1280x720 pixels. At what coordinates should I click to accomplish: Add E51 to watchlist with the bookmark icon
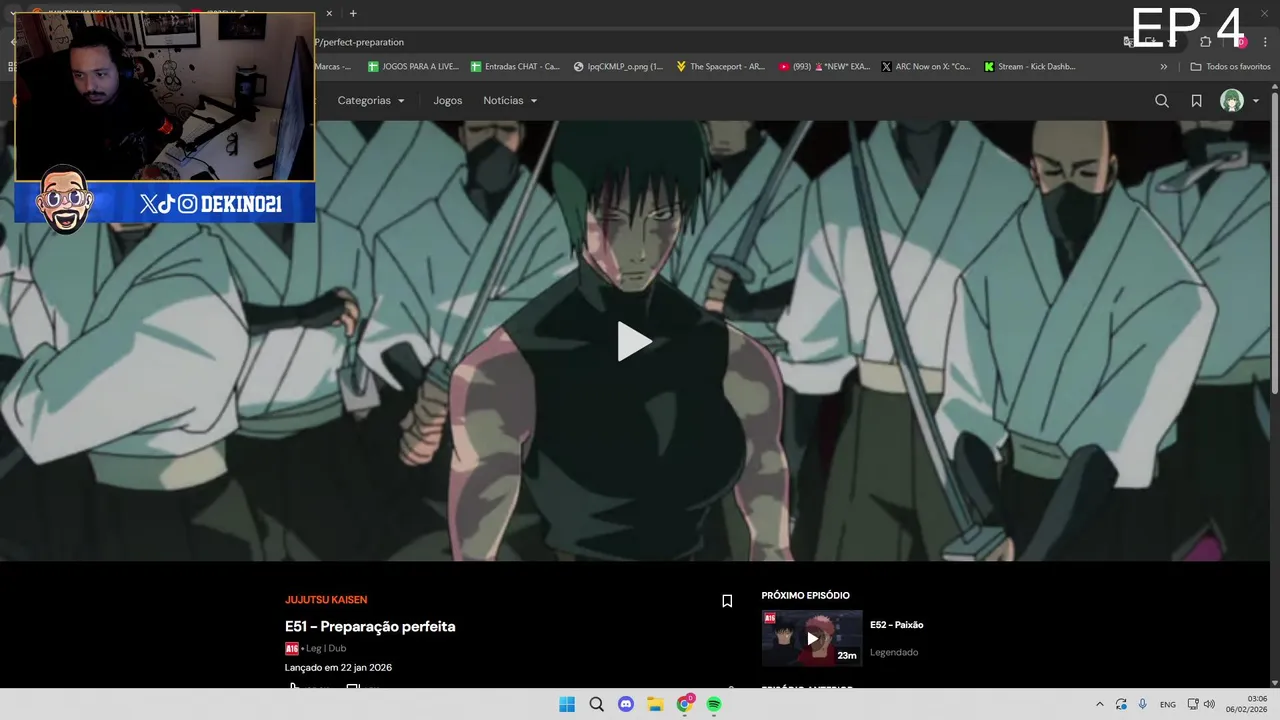[727, 601]
